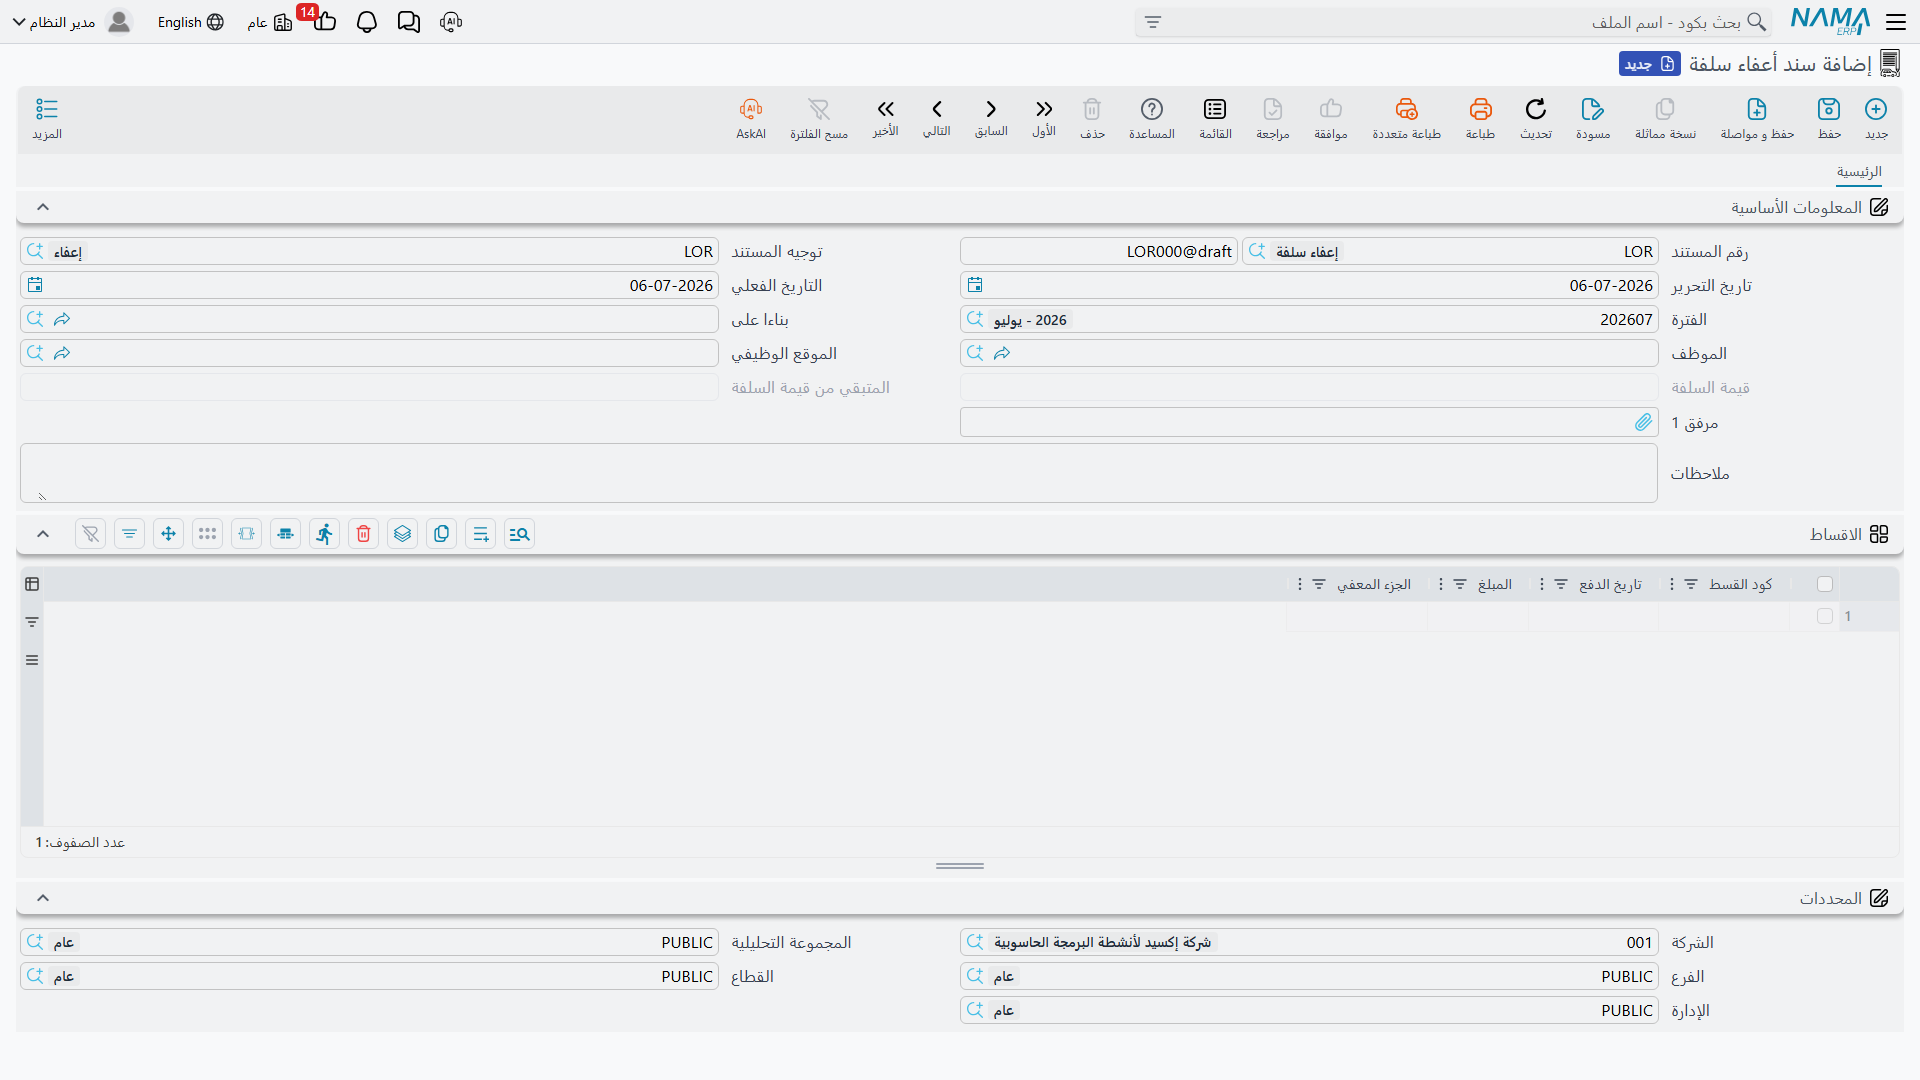Click the notifications bell icon
Image resolution: width=1920 pixels, height=1080 pixels.
click(367, 22)
